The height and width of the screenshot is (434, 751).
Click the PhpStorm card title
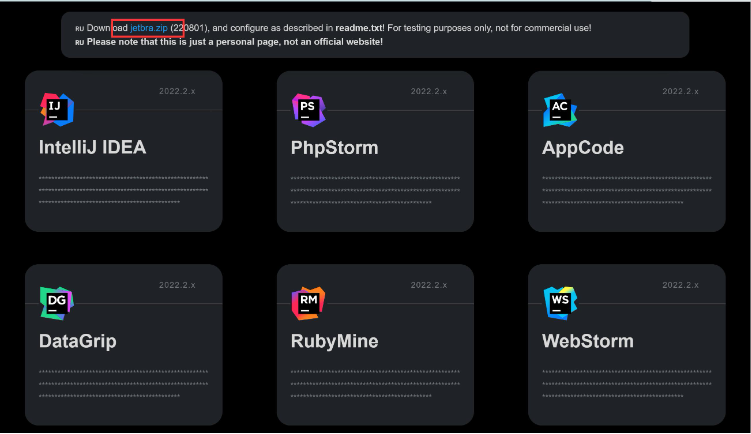(335, 148)
